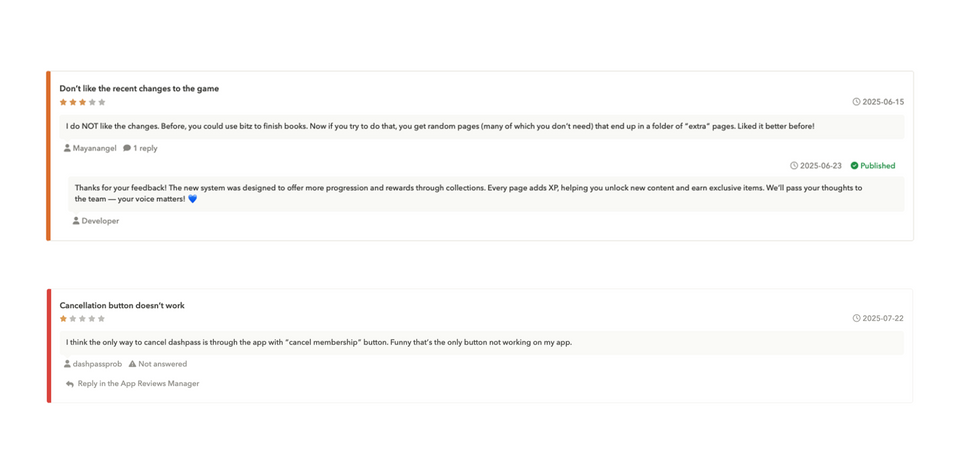This screenshot has width=960, height=474.
Task: Click the Not answered warning triangle icon
Action: pos(132,364)
